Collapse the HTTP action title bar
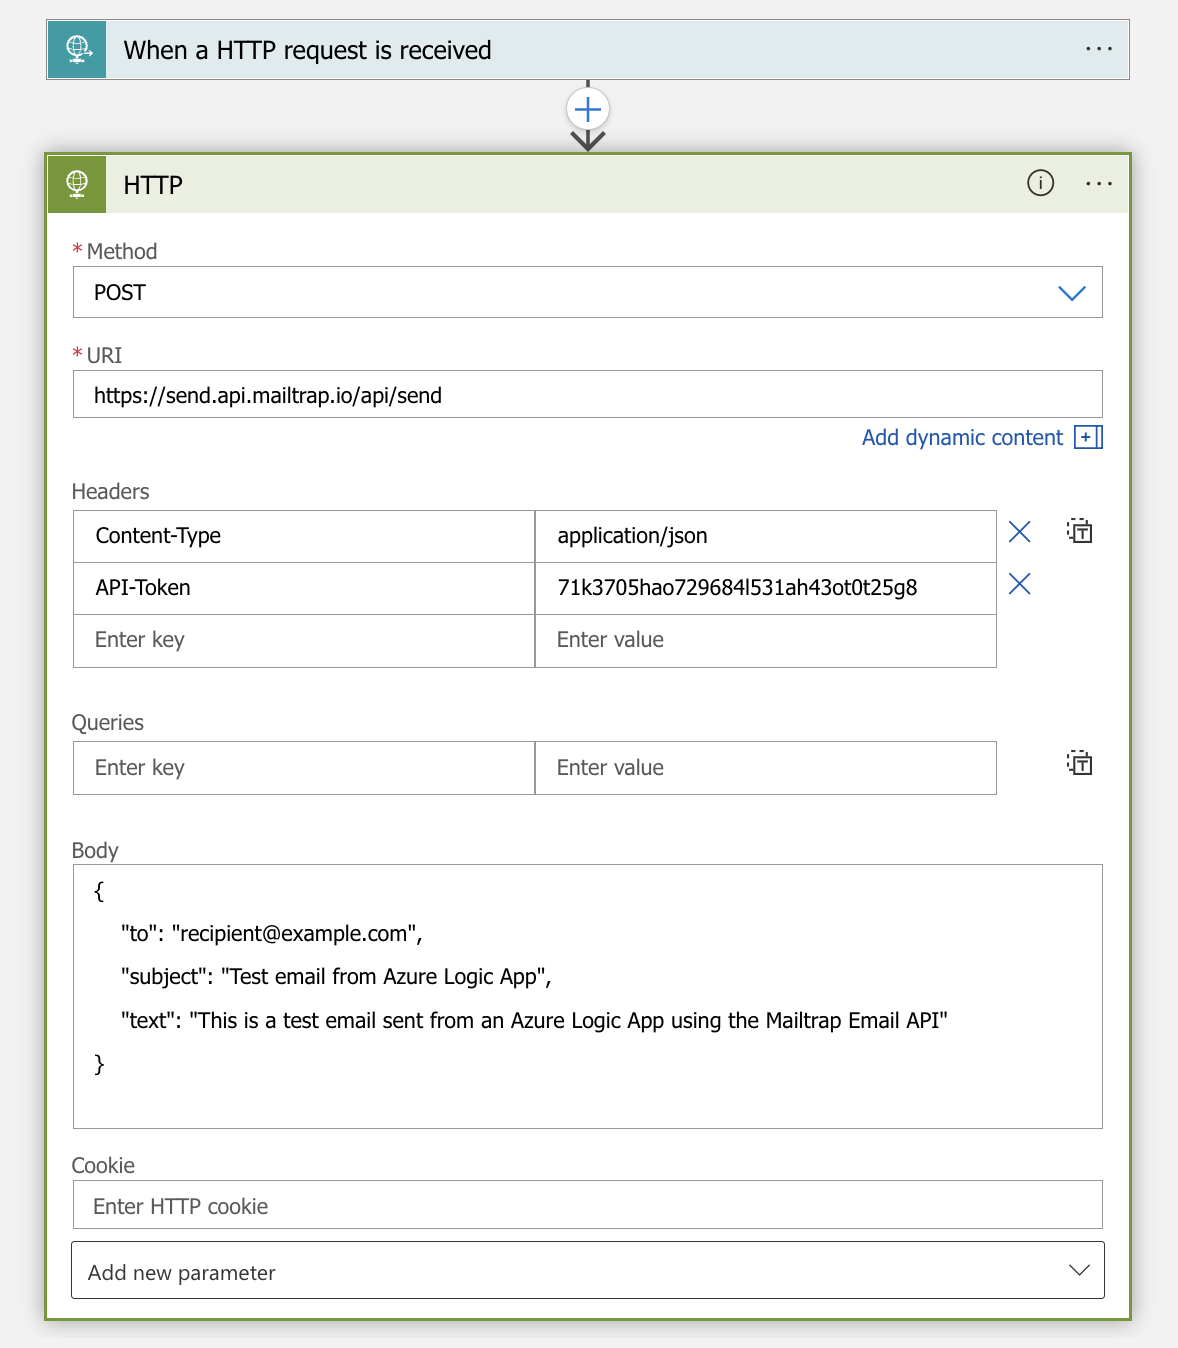The height and width of the screenshot is (1348, 1178). tap(560, 184)
